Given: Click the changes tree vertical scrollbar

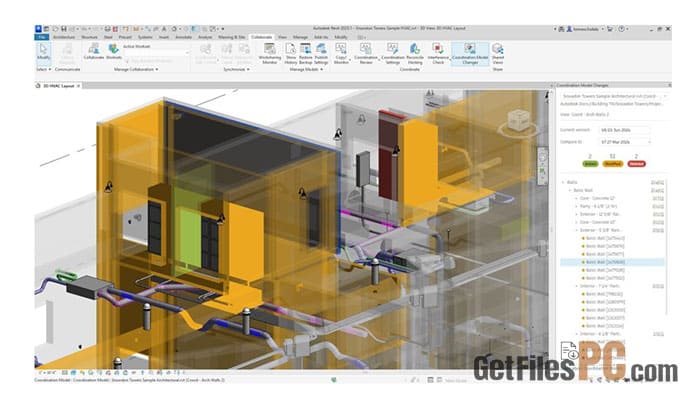Looking at the screenshot, I should [x=666, y=246].
